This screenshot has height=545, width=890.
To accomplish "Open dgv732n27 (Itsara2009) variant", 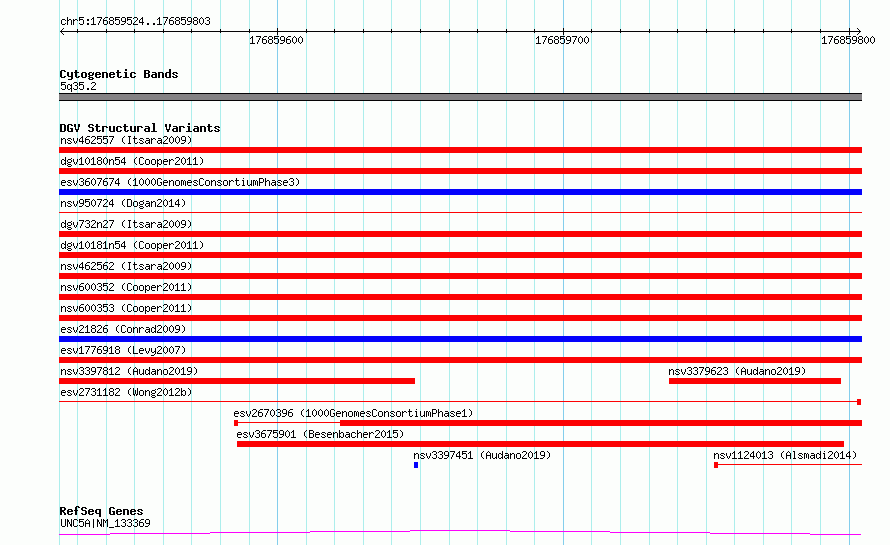I will (126, 224).
